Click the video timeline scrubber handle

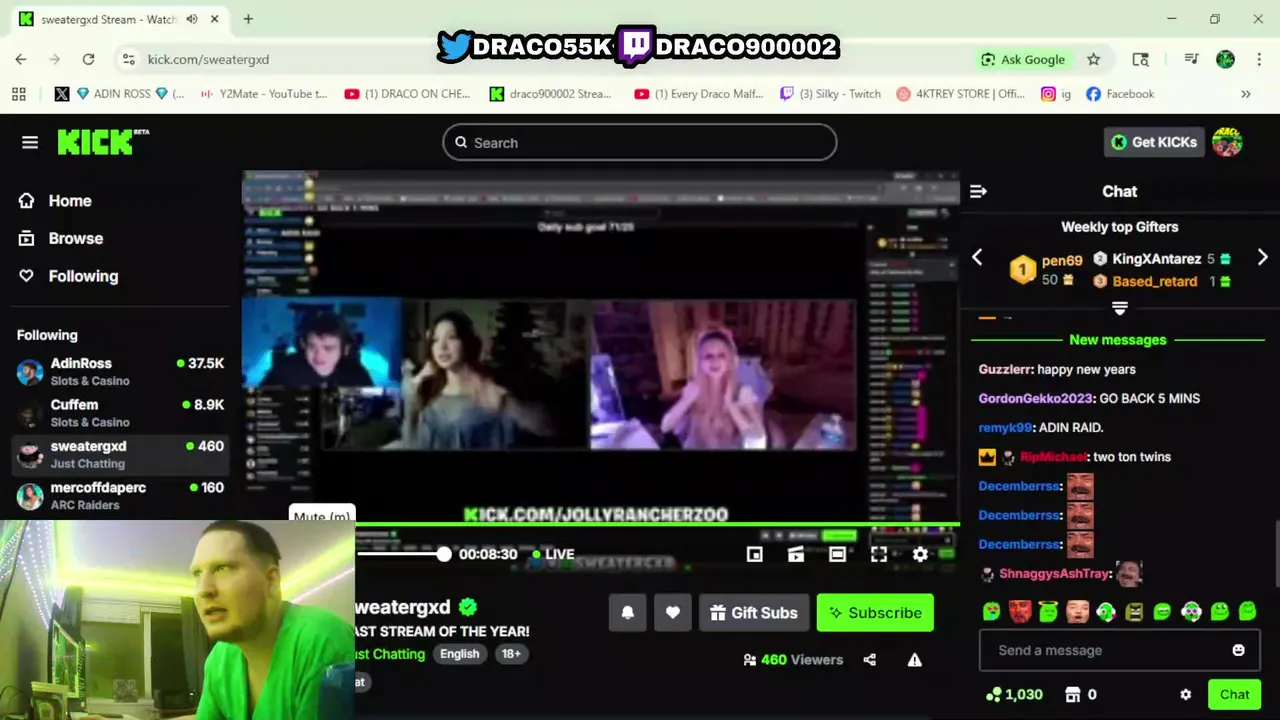pyautogui.click(x=444, y=554)
